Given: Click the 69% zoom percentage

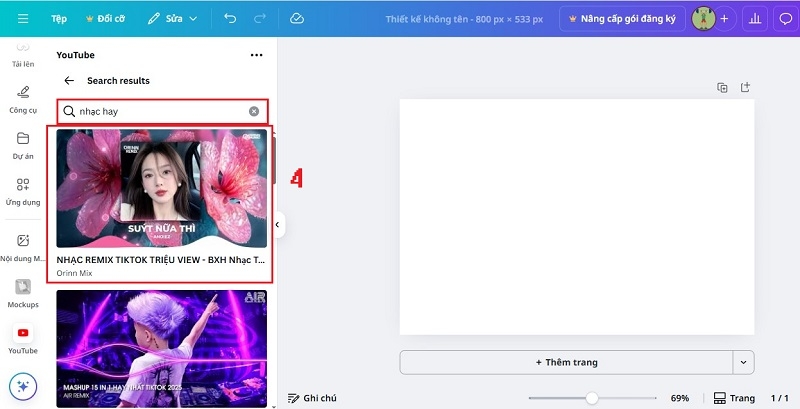Looking at the screenshot, I should [680, 398].
